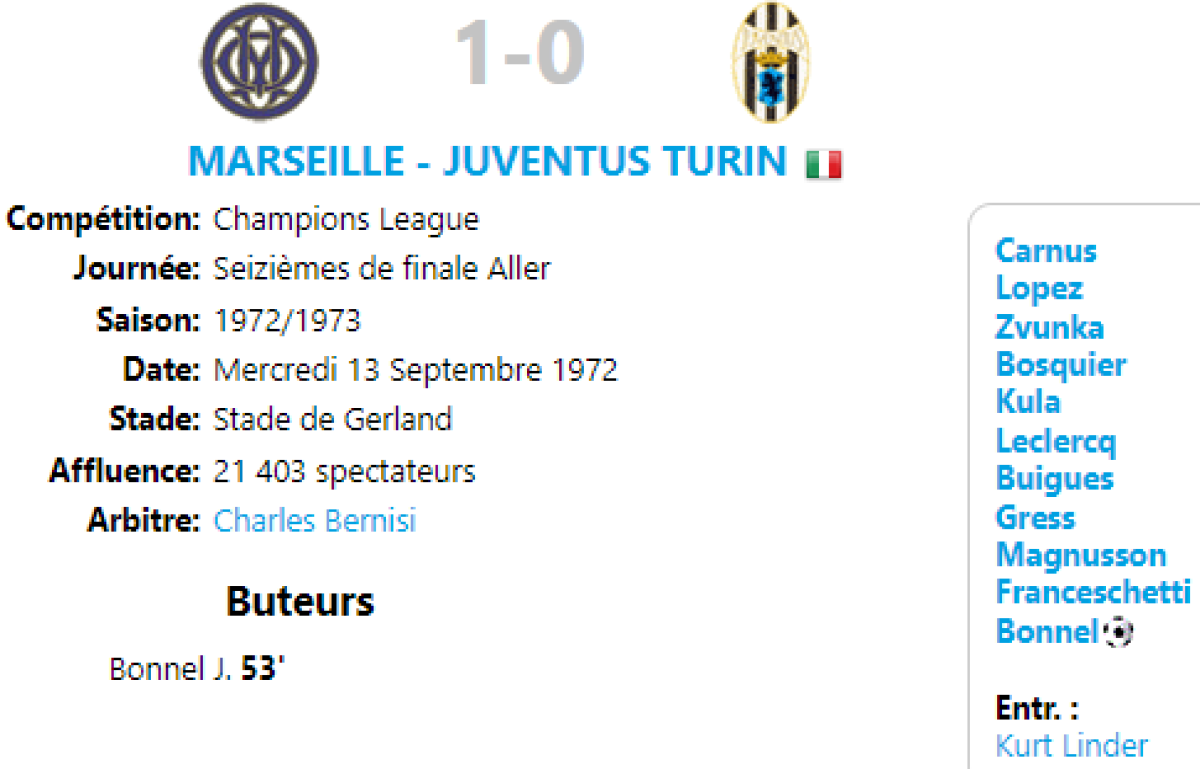Click the Italian flag icon
Screen dimensions: 1200x769
coord(823,164)
